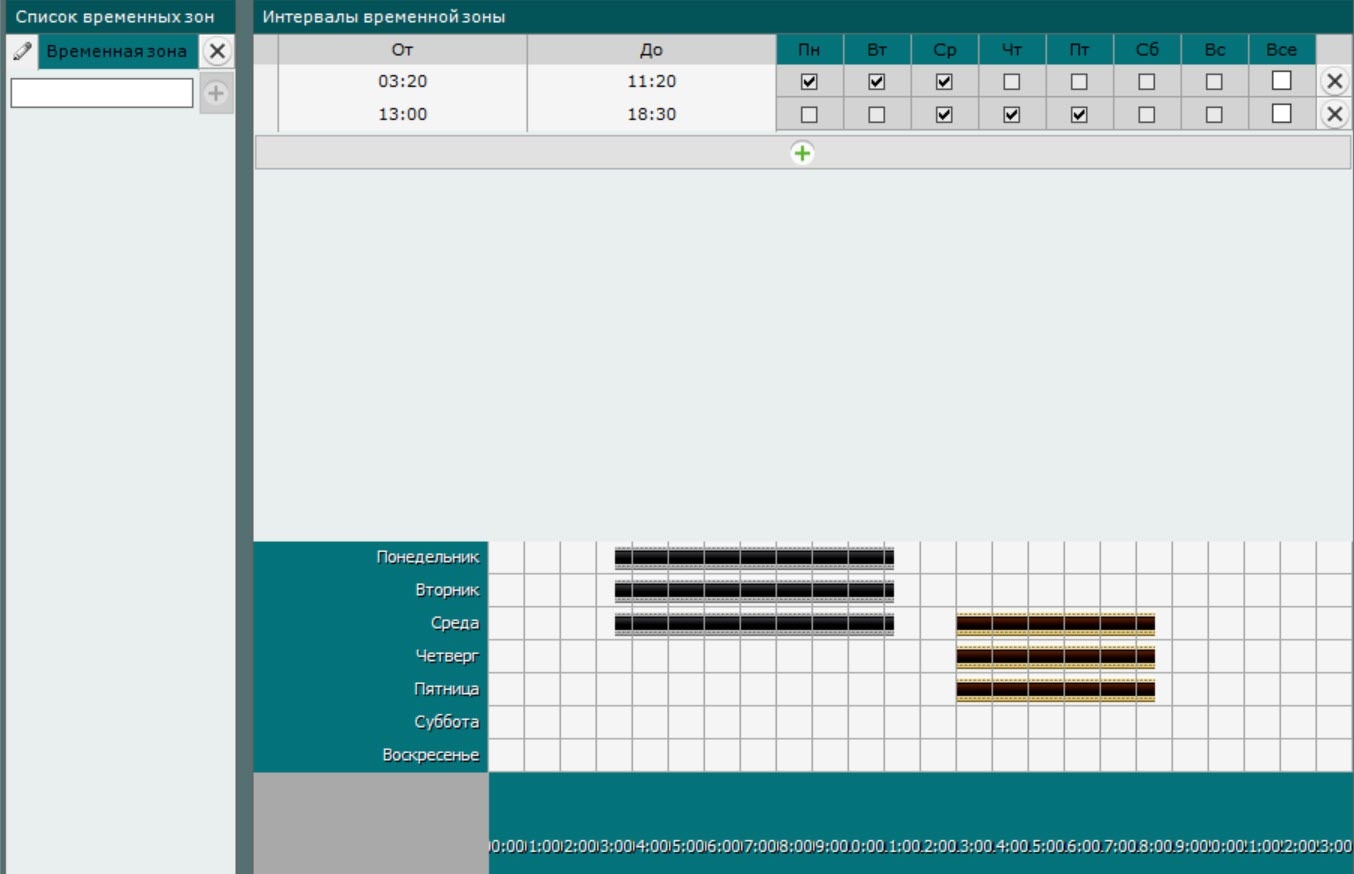Viewport: 1354px width, 874px height.
Task: Click the brown interval bar on Четверг
Action: pos(1055,657)
